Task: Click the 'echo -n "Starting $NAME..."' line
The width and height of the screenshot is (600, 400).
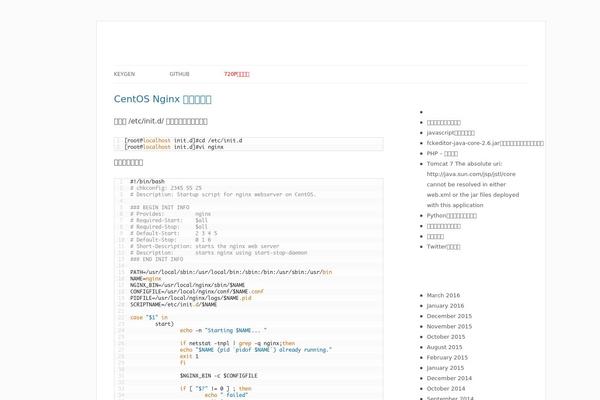Action: [223, 330]
